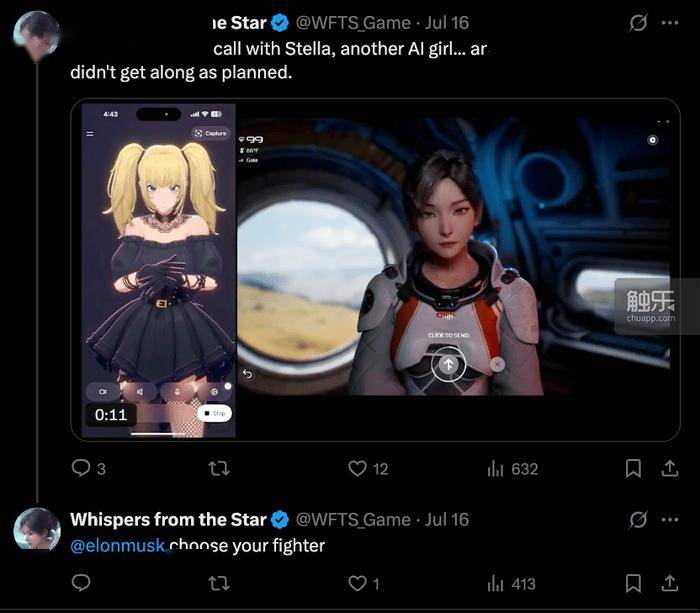This screenshot has width=700, height=613.
Task: Share the Stella call tweet
Action: point(670,468)
